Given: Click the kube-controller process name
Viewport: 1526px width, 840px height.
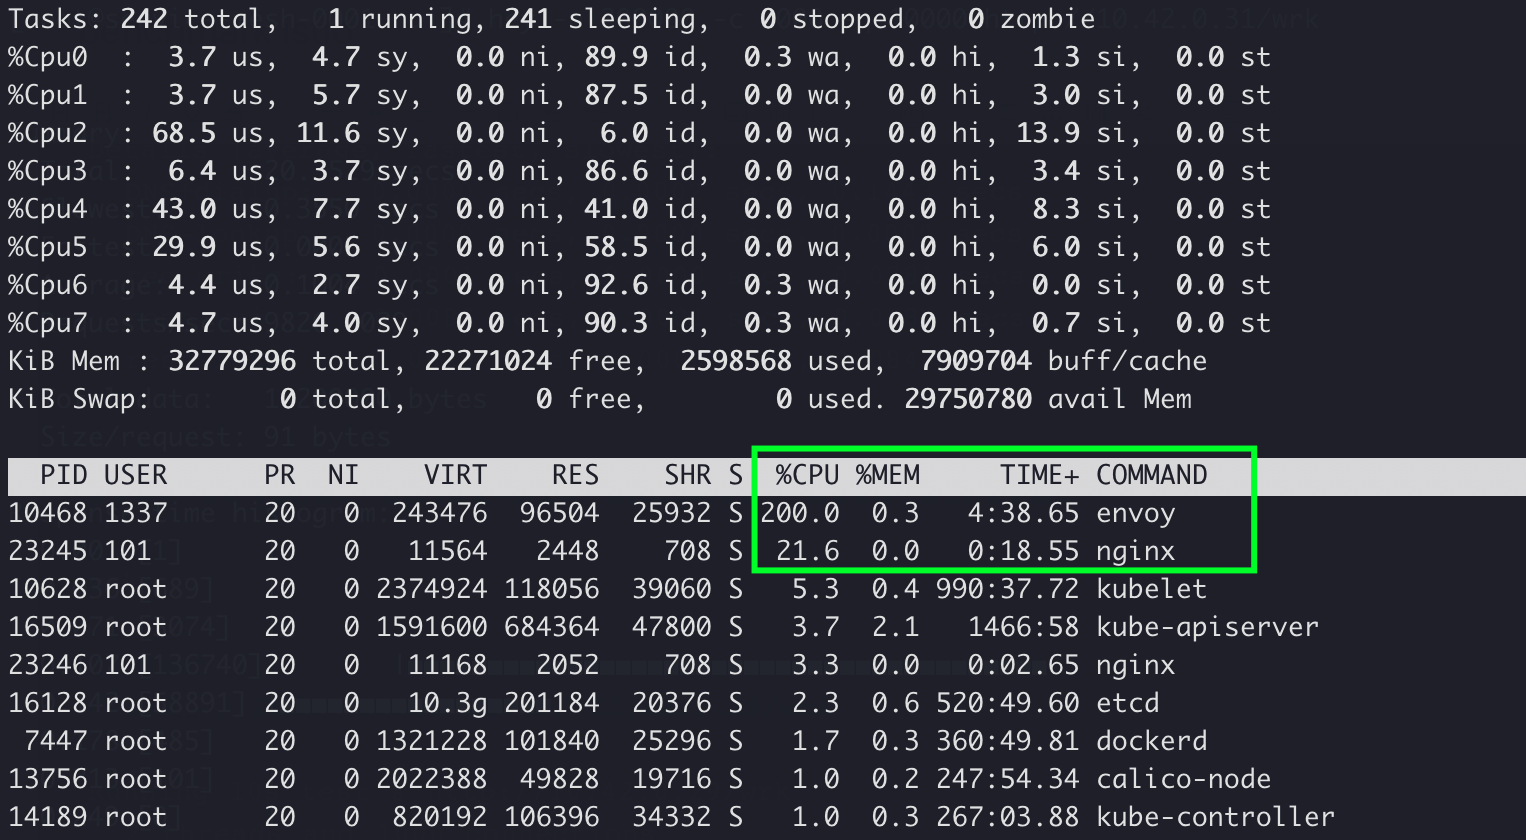Looking at the screenshot, I should [1215, 817].
